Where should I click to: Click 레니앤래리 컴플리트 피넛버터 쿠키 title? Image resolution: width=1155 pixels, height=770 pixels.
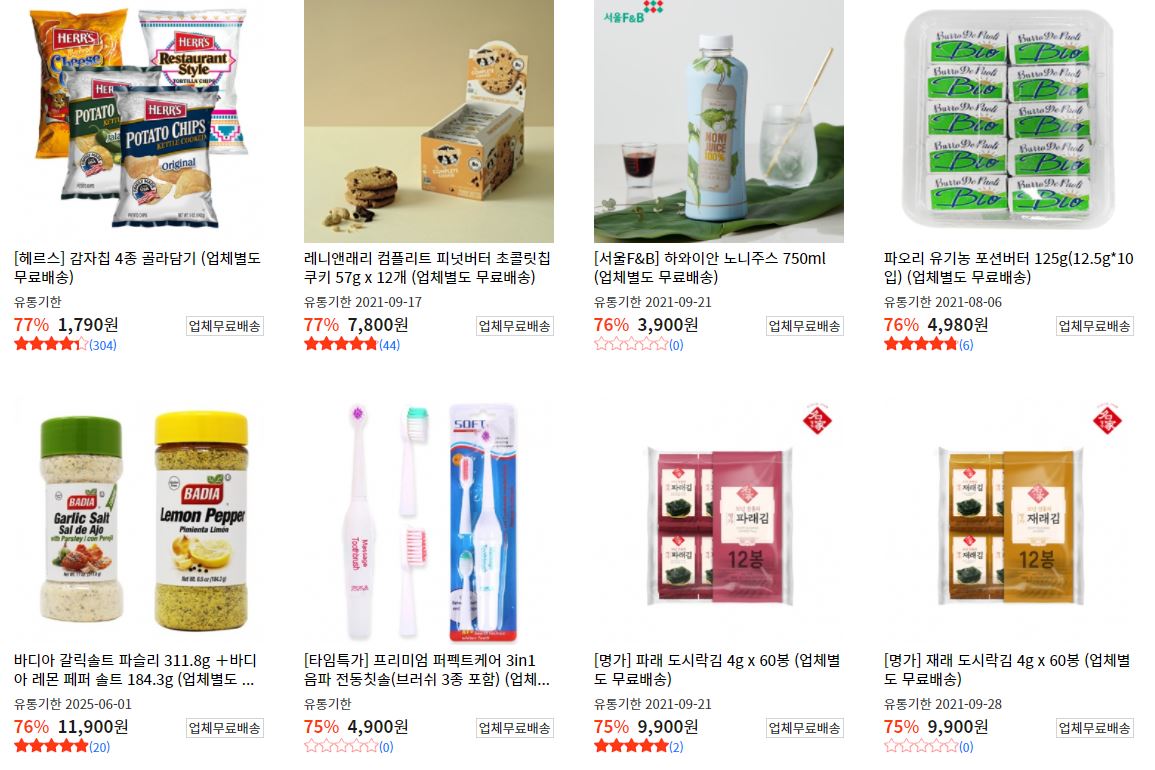[427, 267]
